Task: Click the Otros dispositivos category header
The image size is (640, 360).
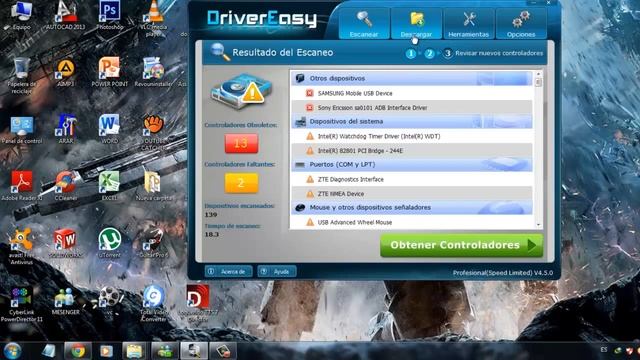Action: pyautogui.click(x=412, y=78)
